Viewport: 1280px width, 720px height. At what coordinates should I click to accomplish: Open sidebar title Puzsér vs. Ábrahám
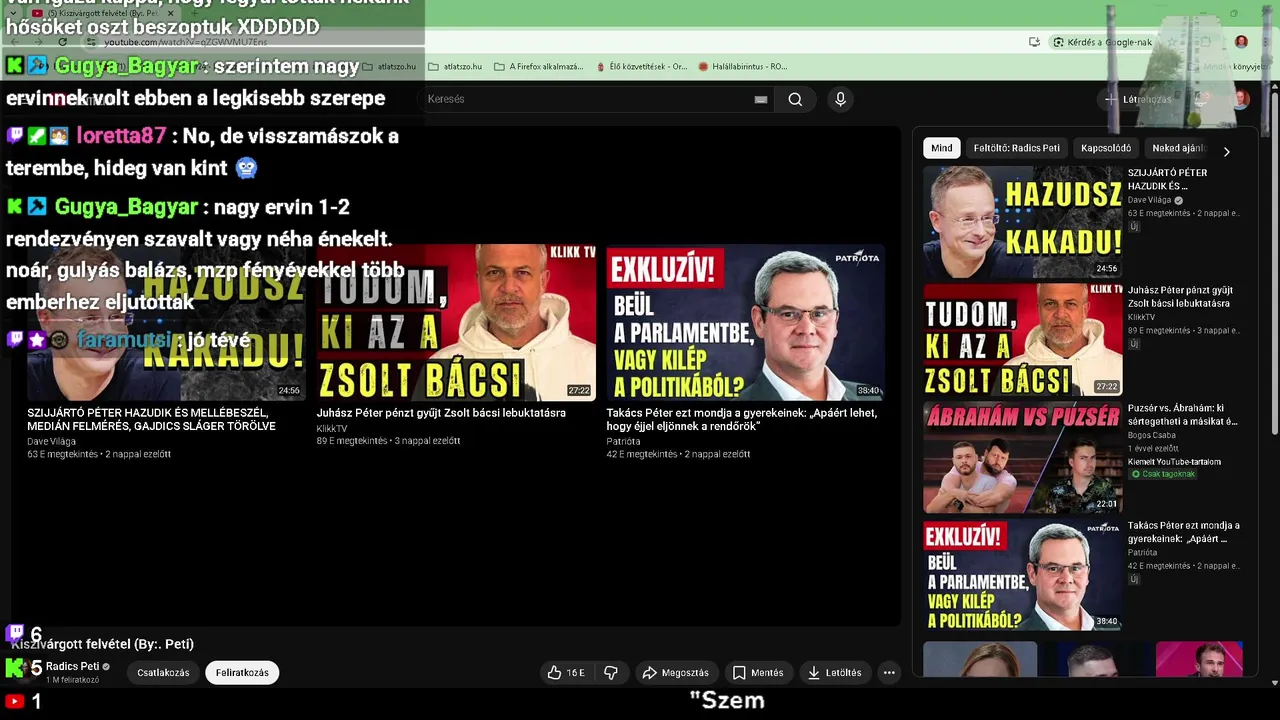tap(1183, 415)
